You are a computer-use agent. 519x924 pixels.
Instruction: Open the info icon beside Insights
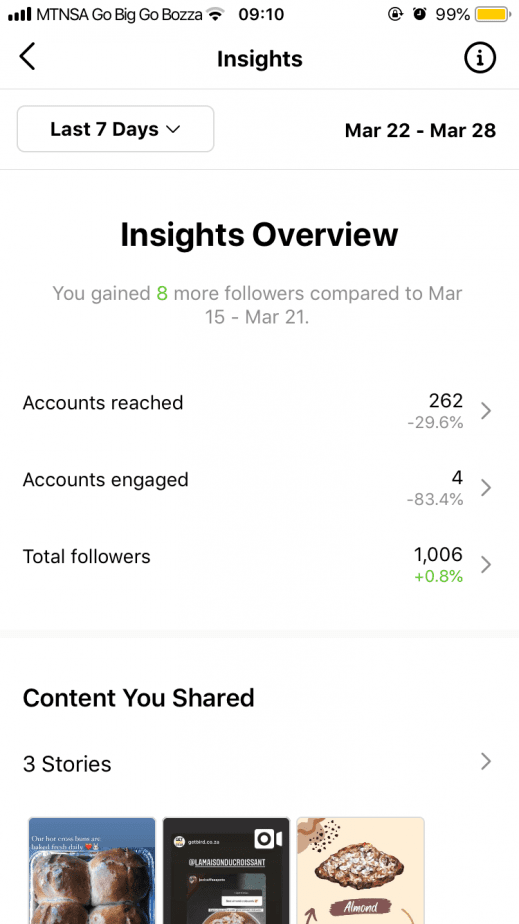point(480,58)
